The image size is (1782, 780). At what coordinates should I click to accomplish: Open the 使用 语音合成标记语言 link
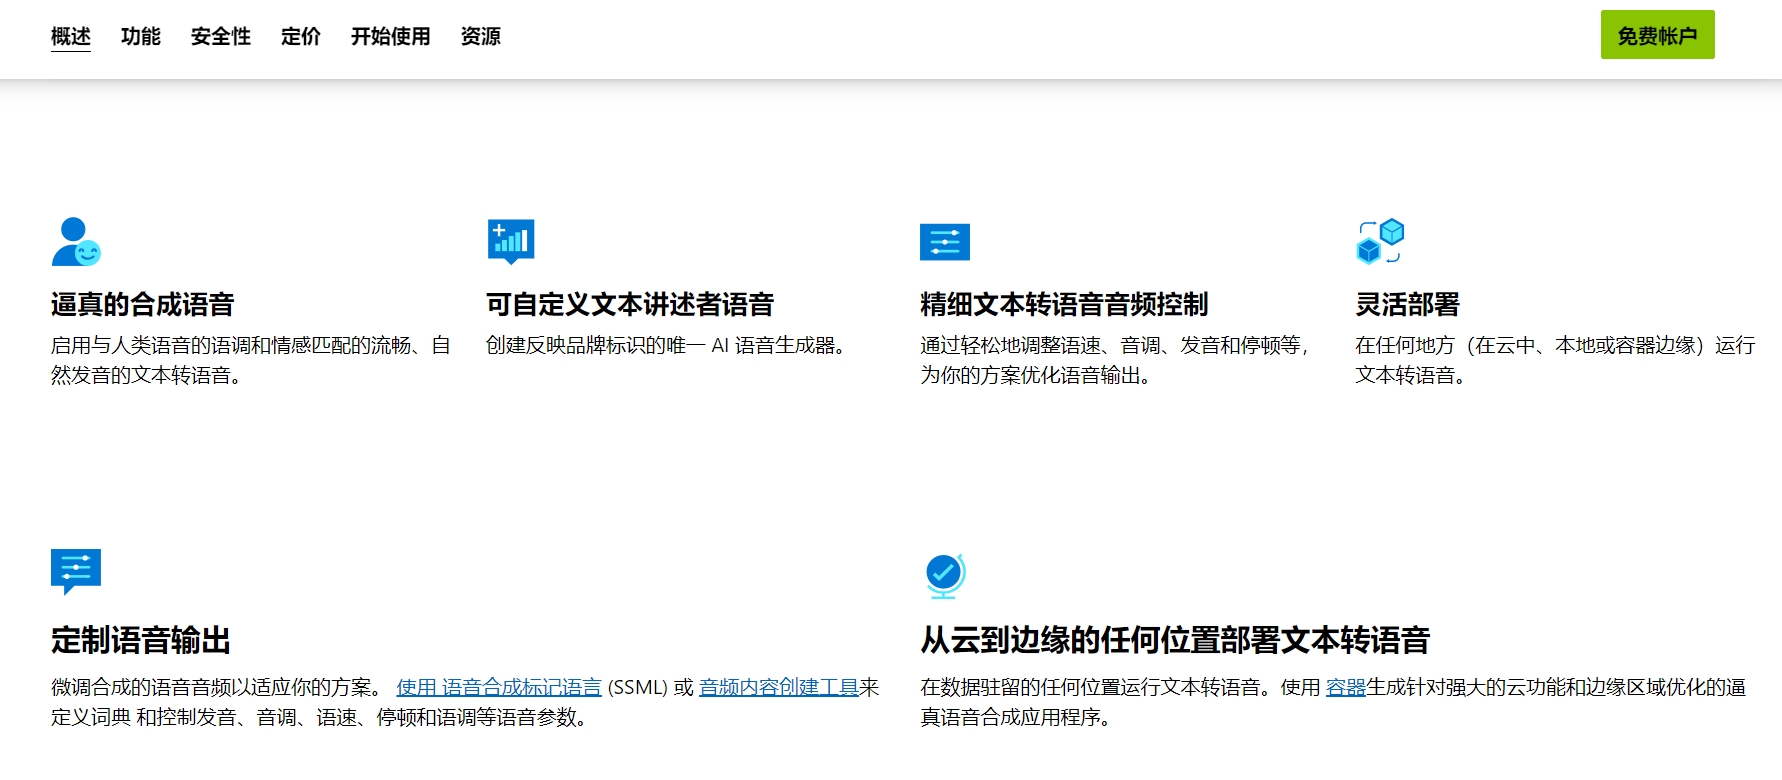click(499, 688)
